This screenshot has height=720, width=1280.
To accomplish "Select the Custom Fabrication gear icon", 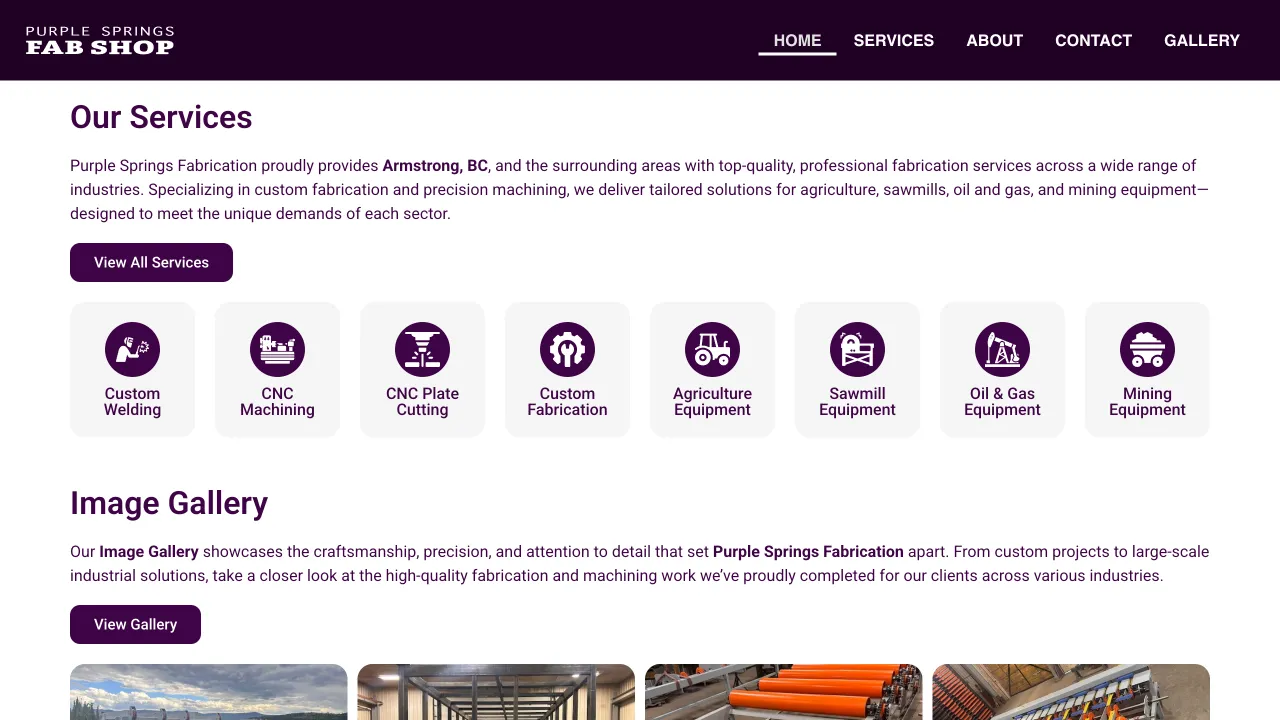I will (567, 350).
